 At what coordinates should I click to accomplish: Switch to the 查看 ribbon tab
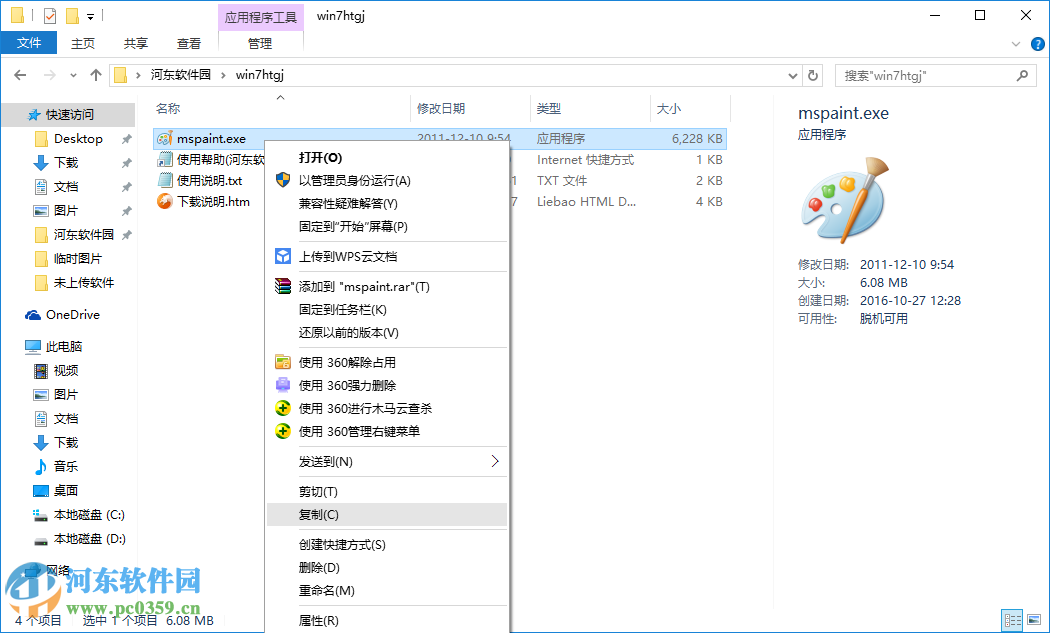[x=190, y=43]
